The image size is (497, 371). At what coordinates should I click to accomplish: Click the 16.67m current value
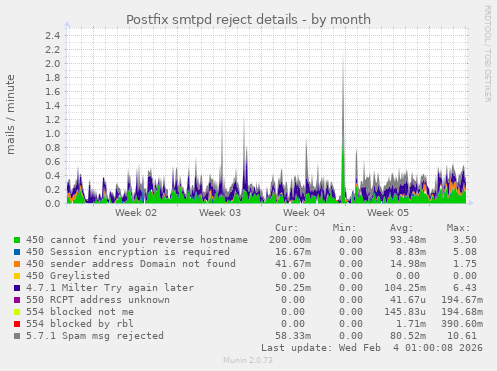tap(293, 252)
